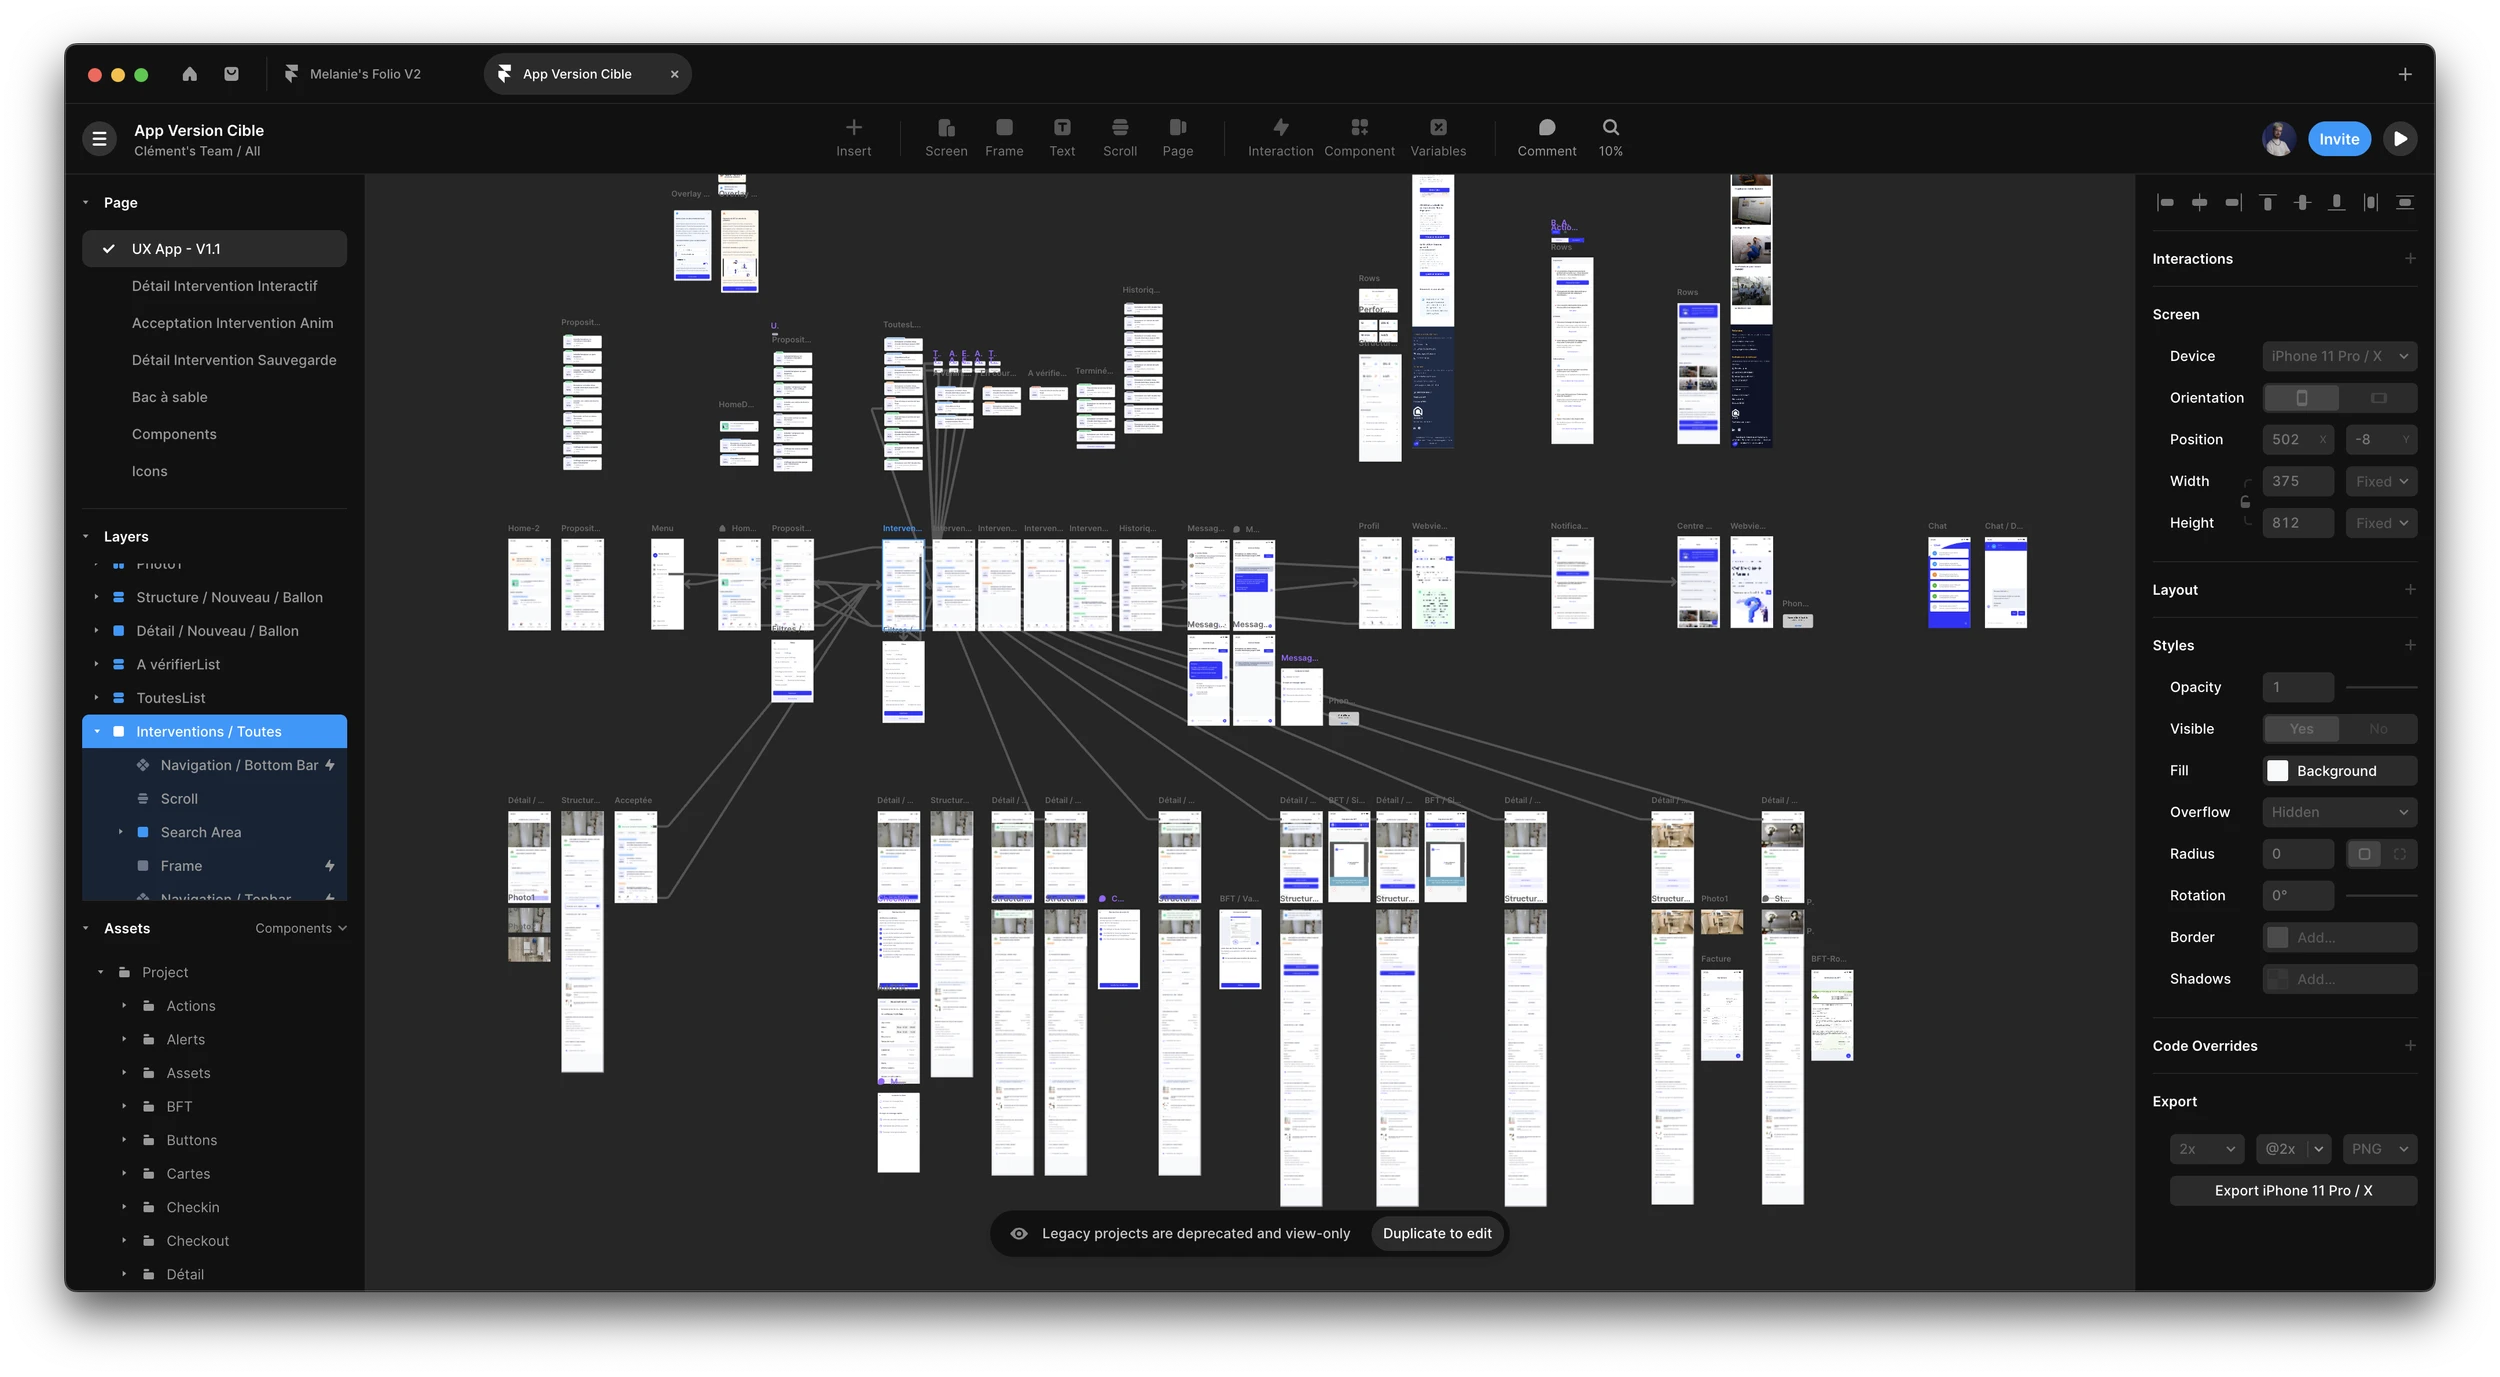Click the white Fill Background swatch

(2277, 771)
